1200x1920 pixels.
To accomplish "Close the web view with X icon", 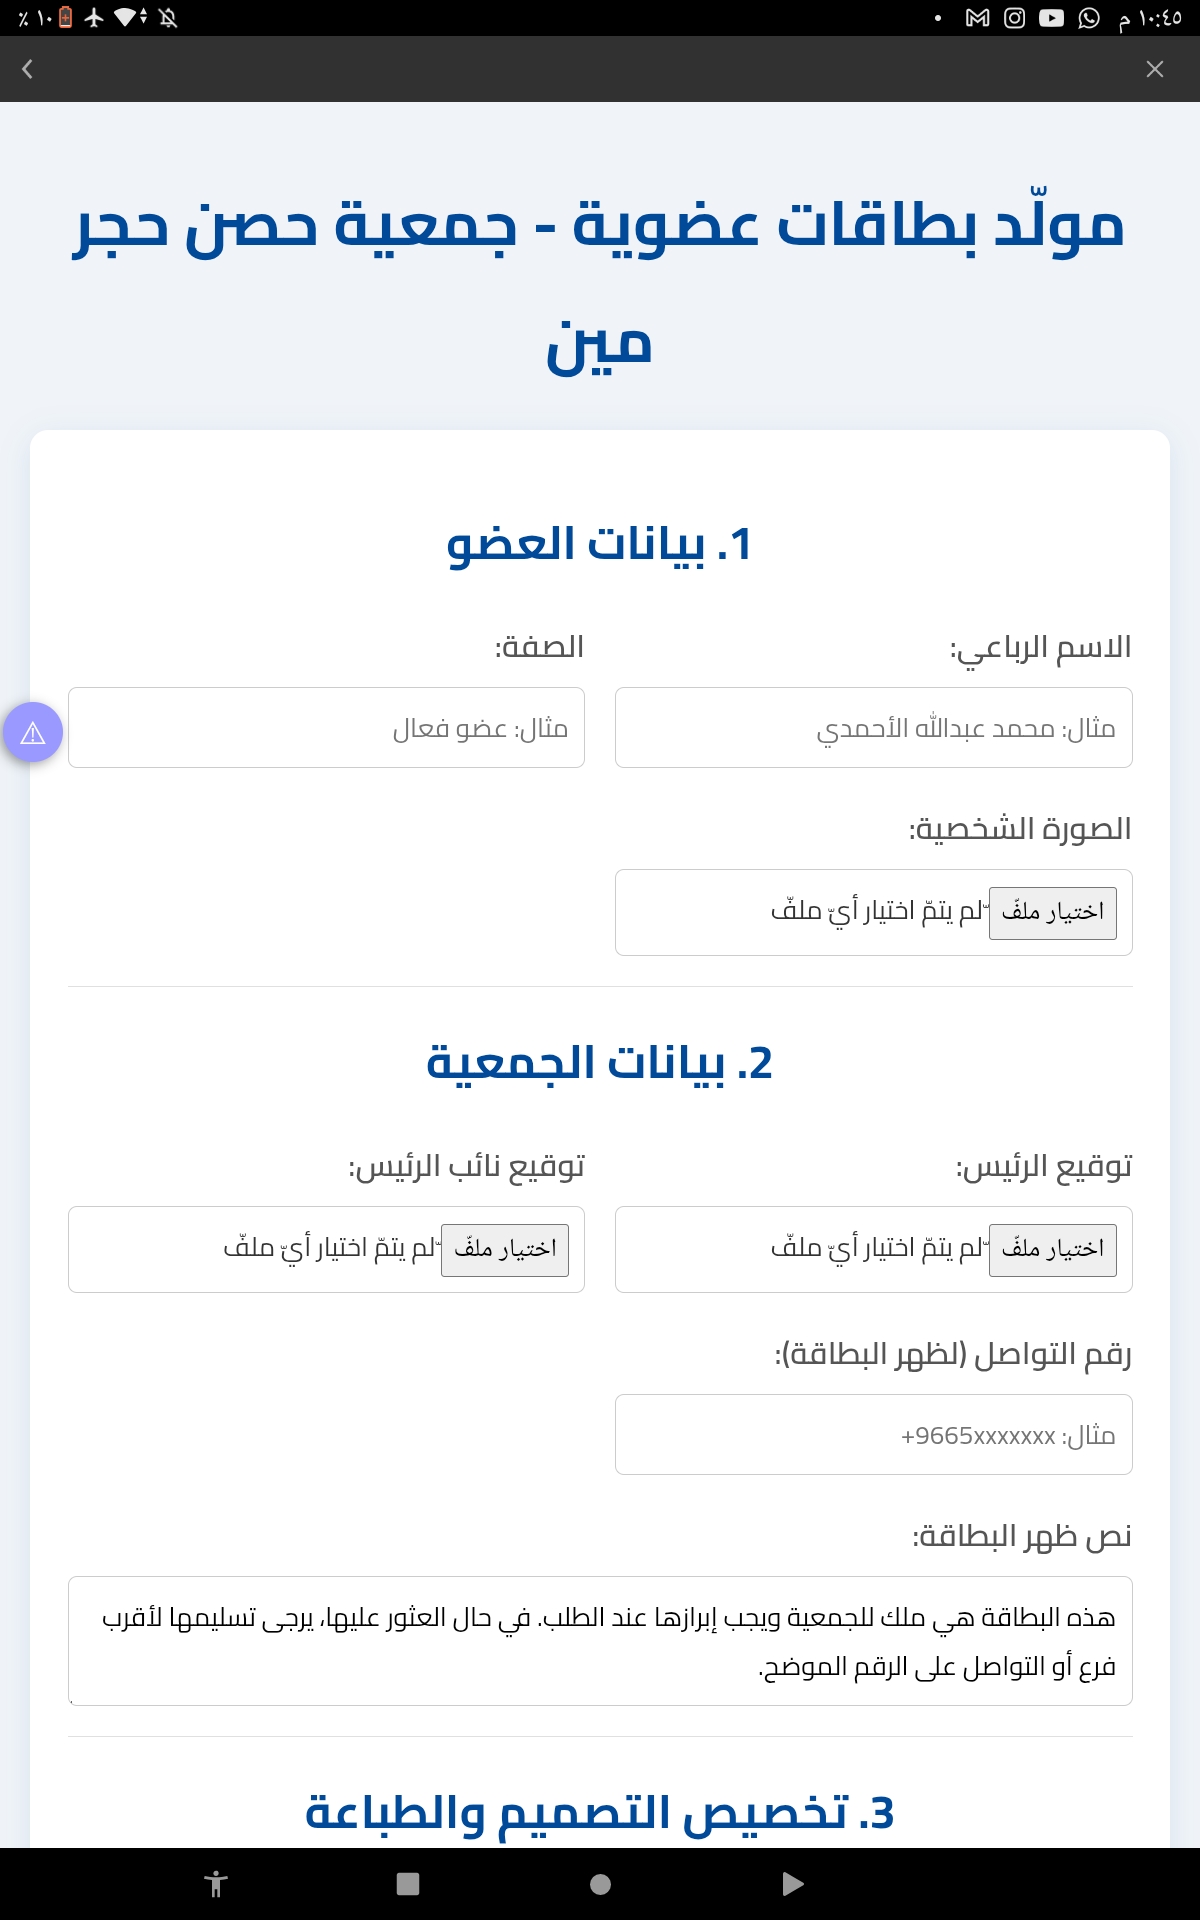I will coord(1154,69).
